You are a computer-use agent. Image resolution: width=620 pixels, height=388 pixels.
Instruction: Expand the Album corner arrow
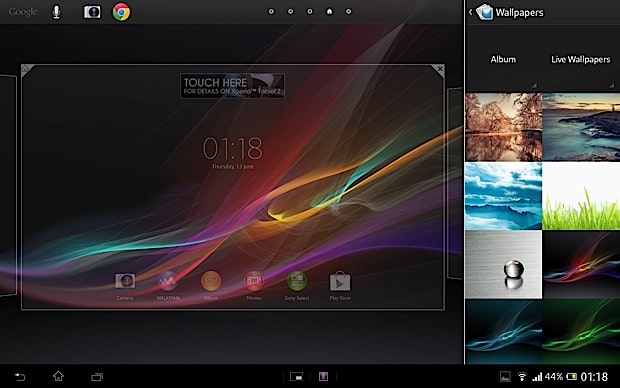coord(534,85)
